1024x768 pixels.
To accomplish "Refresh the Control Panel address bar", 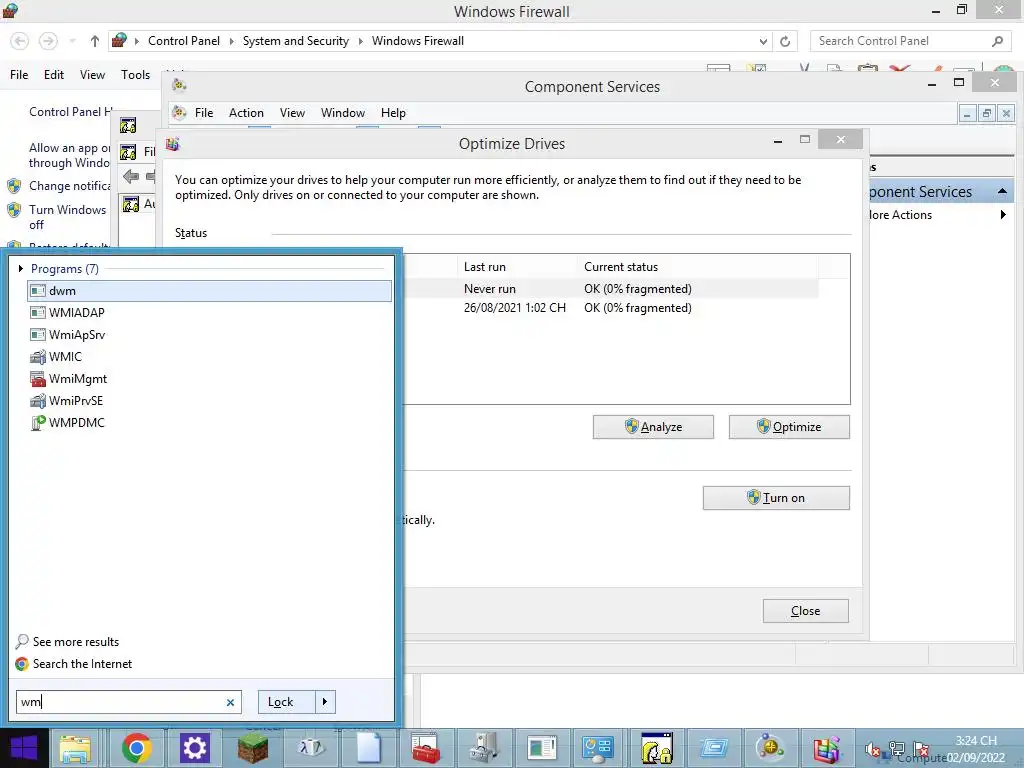I will (785, 41).
